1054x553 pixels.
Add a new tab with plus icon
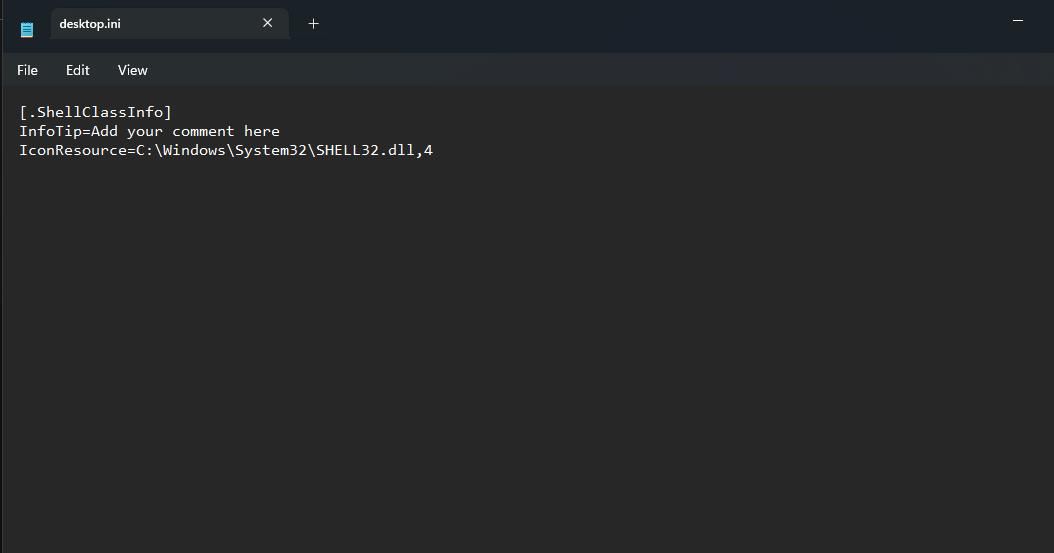(313, 23)
